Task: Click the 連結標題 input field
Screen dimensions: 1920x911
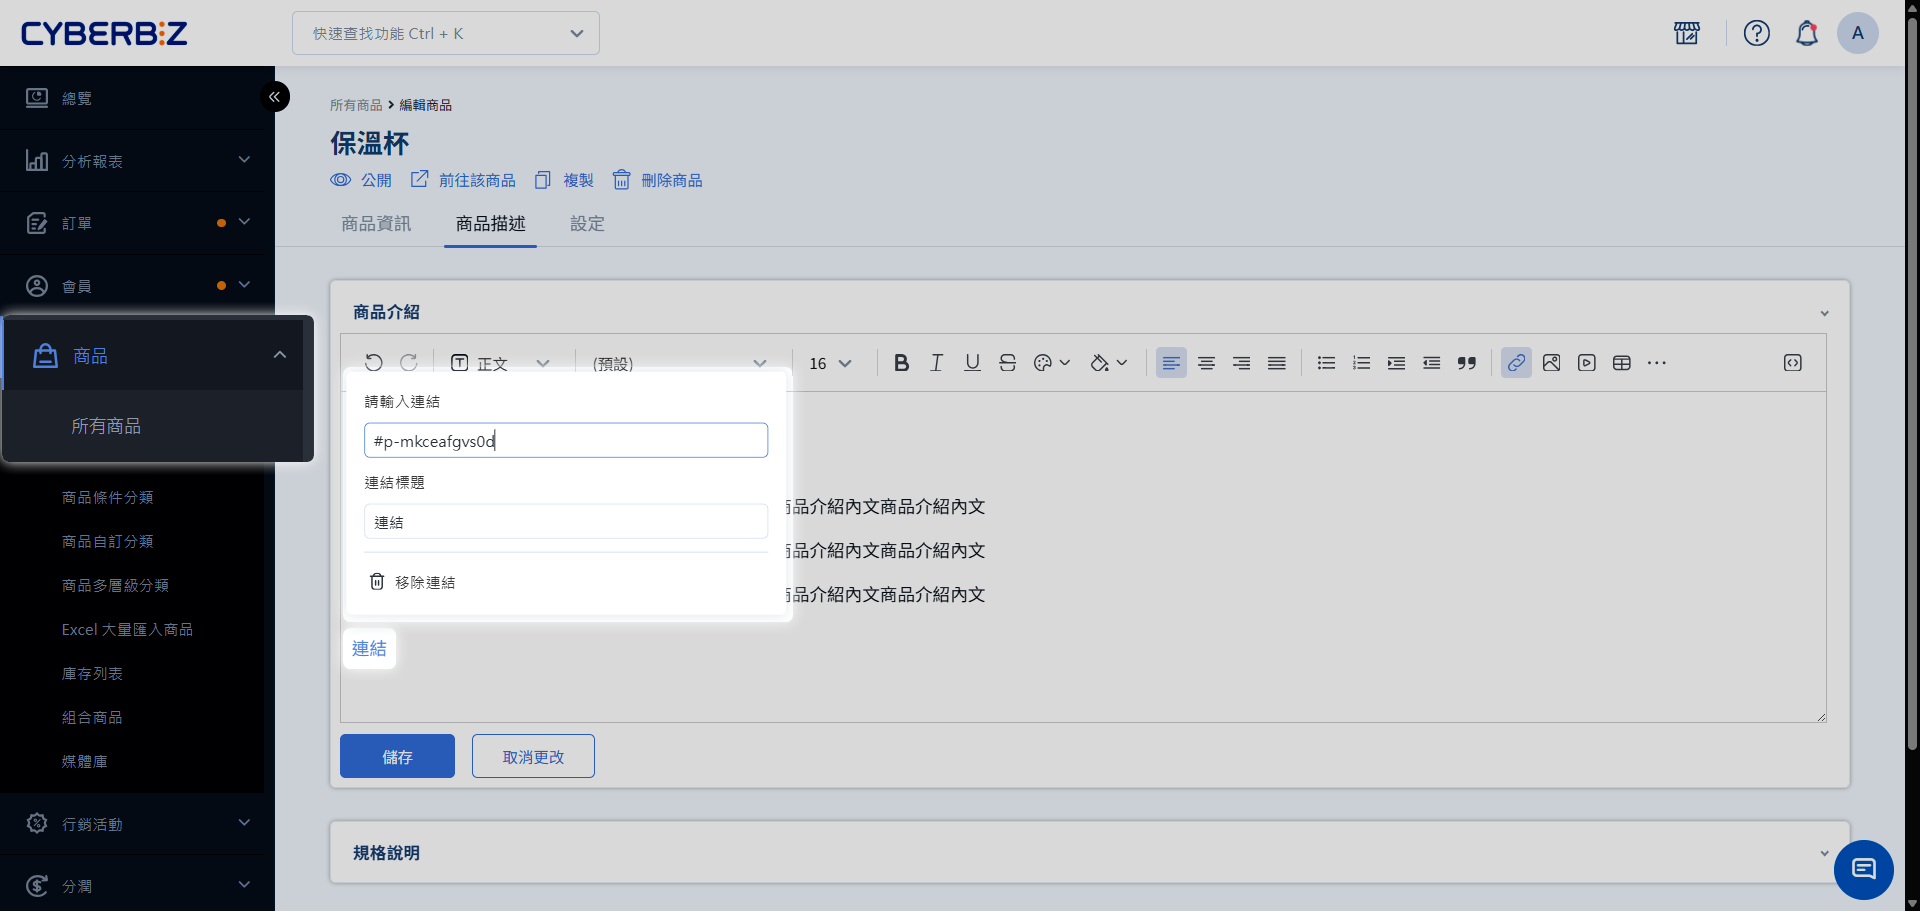Action: [565, 522]
